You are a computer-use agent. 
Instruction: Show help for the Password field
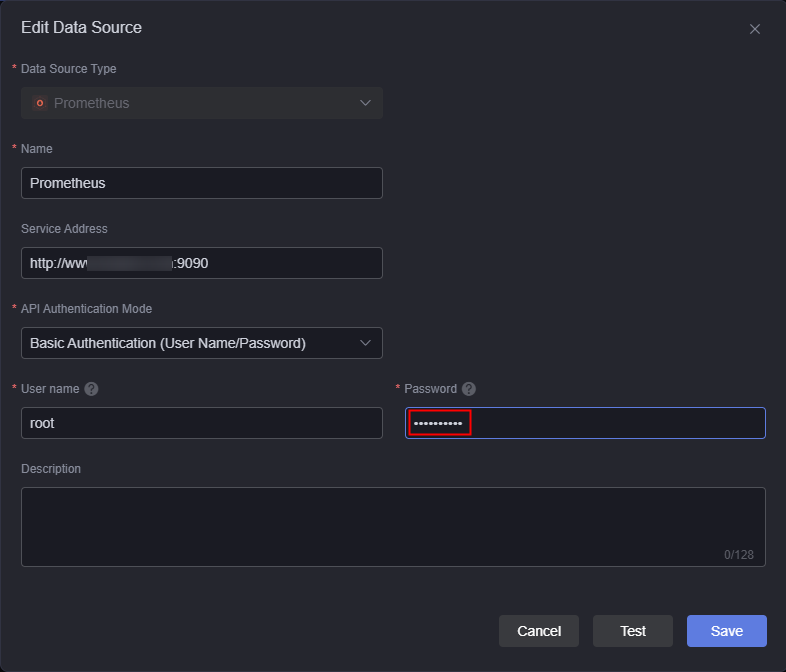pos(469,389)
